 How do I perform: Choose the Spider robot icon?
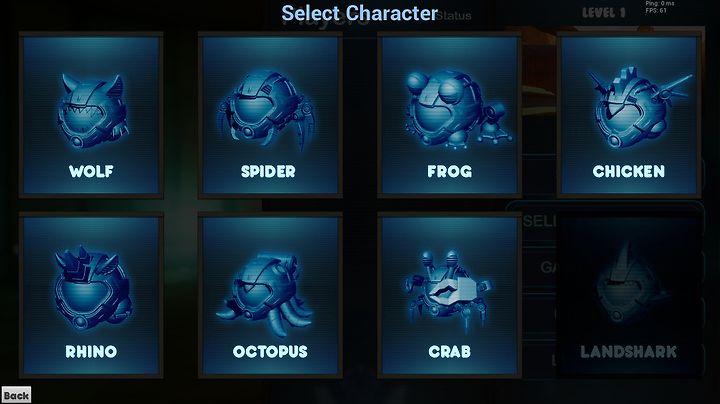click(268, 109)
